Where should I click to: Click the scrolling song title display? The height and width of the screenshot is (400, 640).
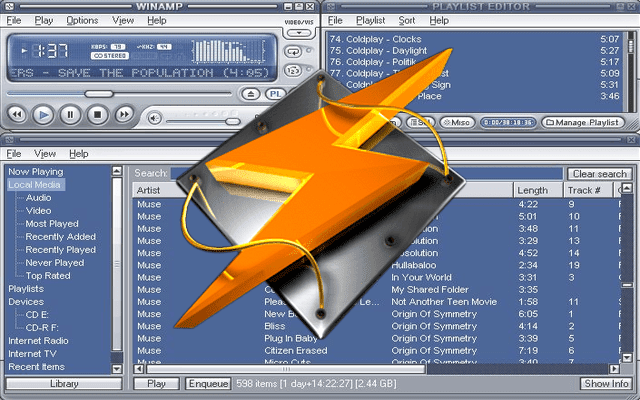140,73
